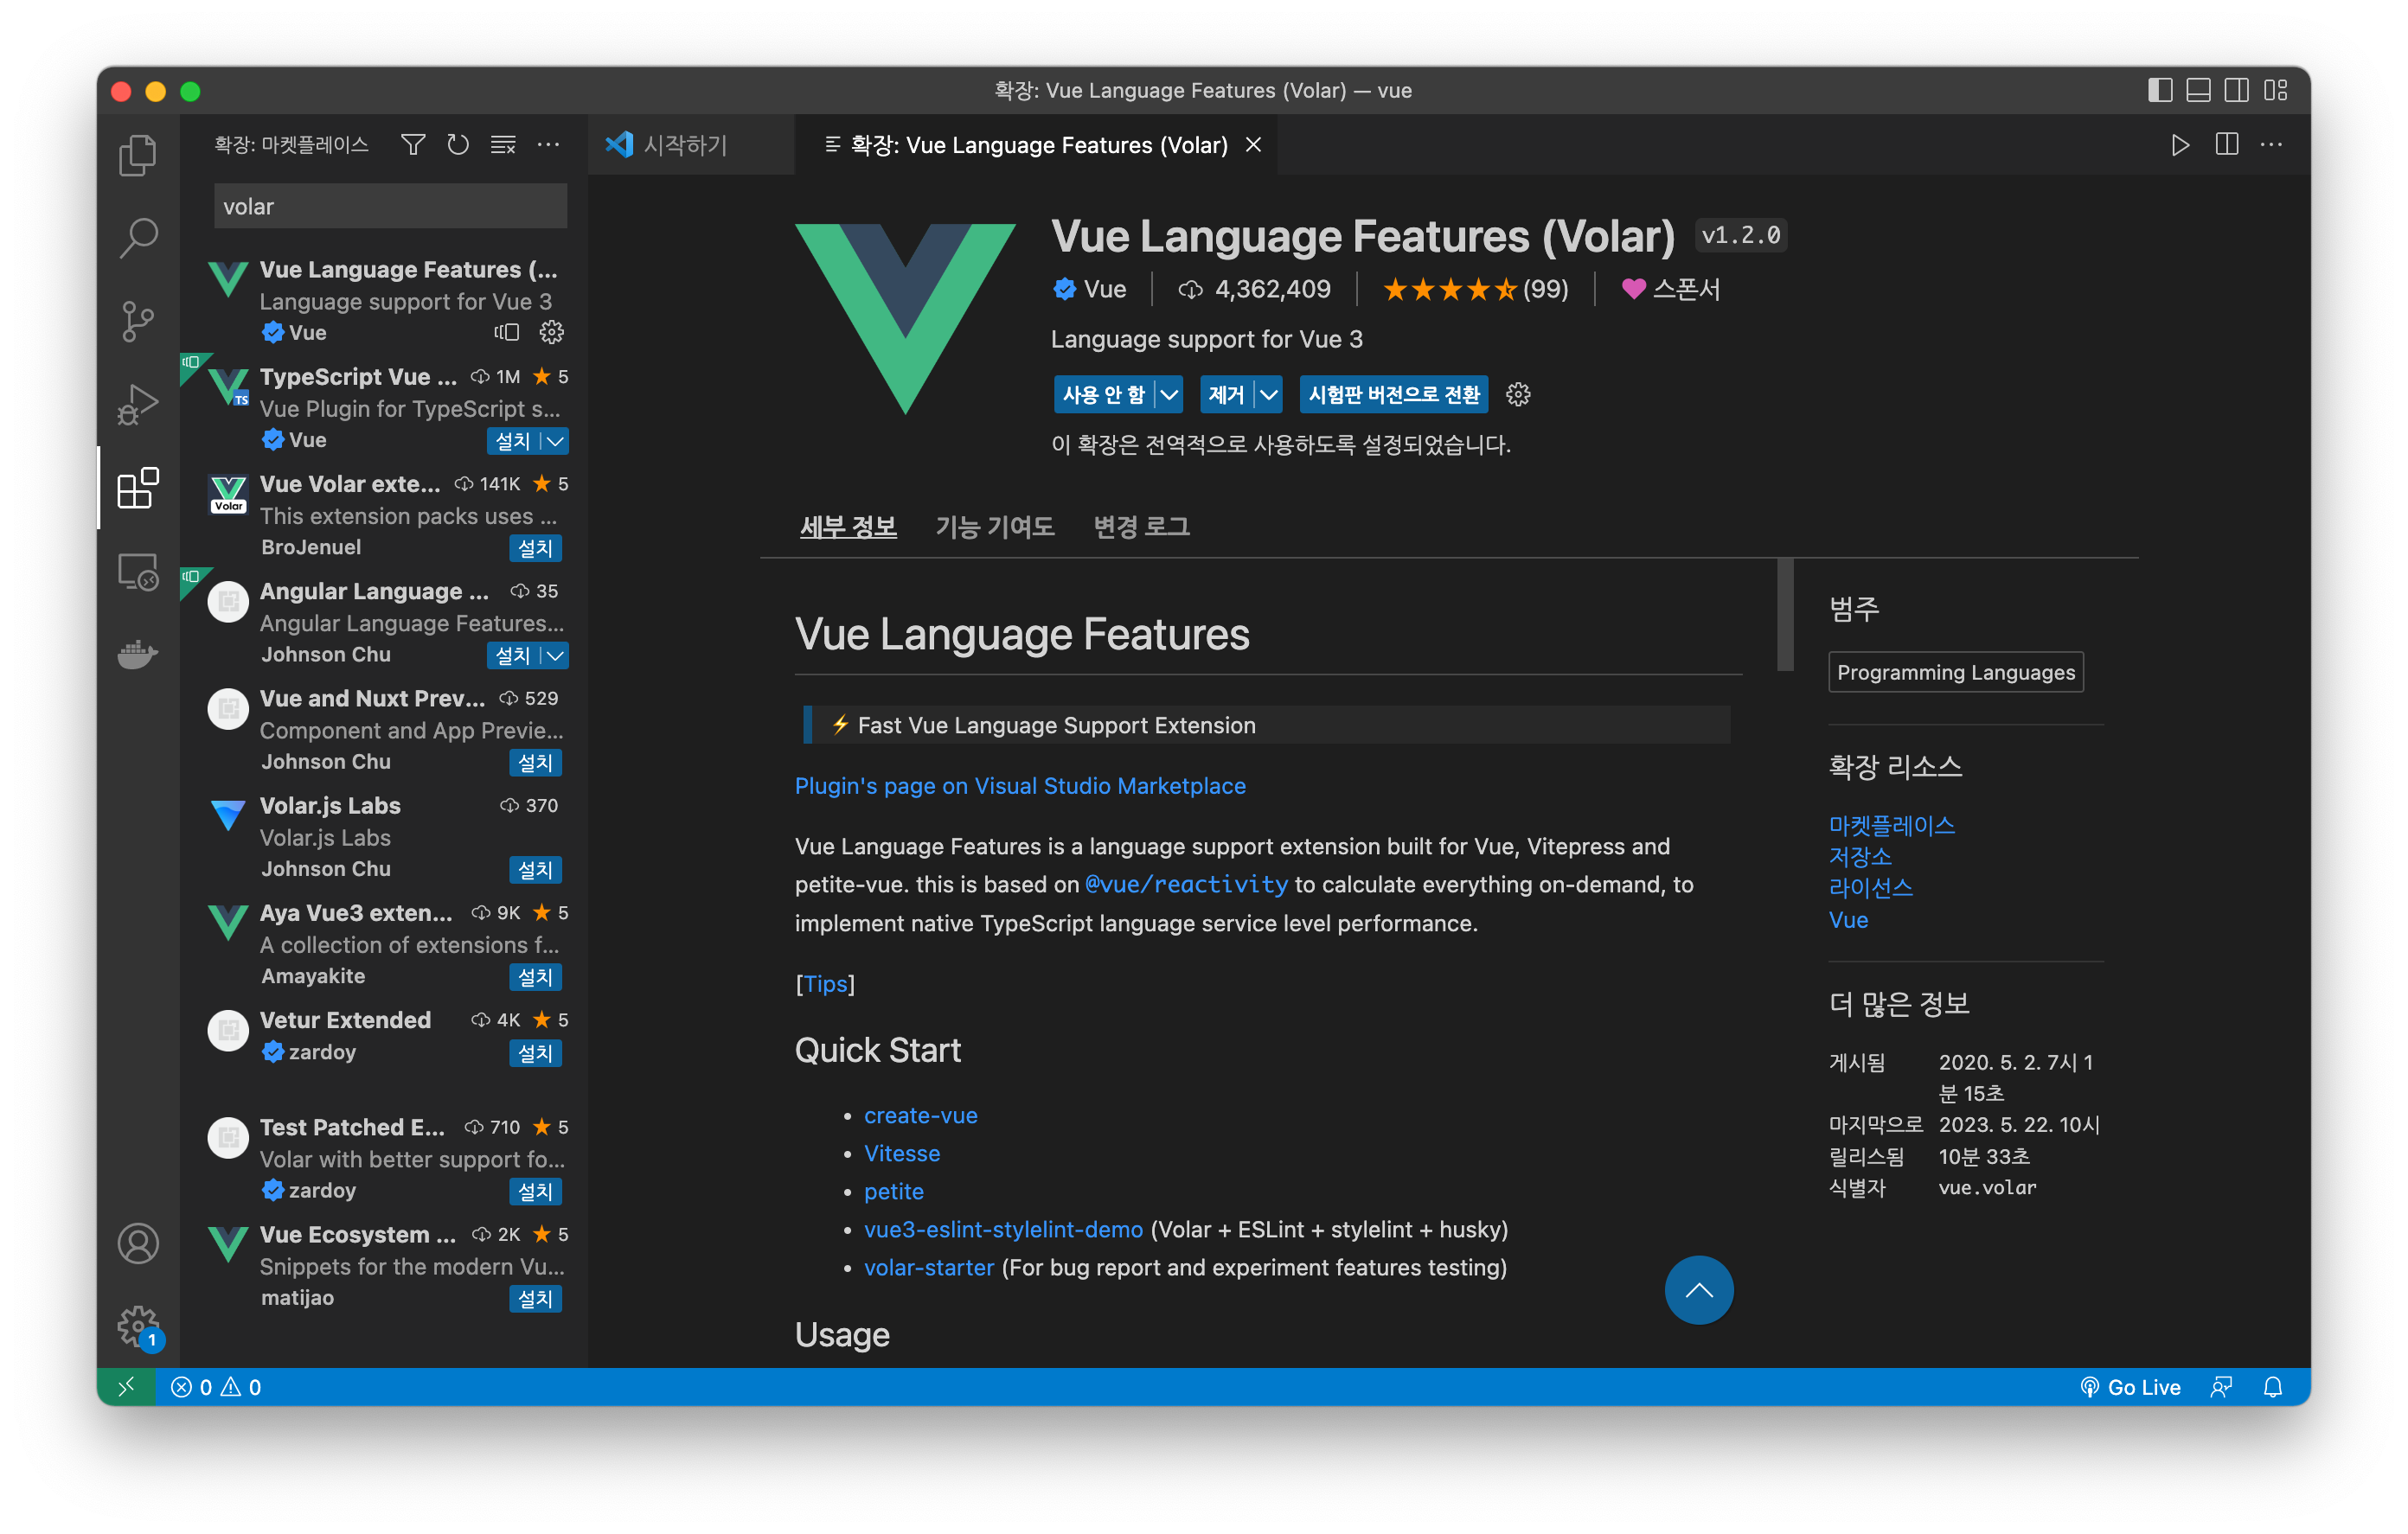Open the volar-starter link
The image size is (2408, 1534).
pos(929,1267)
